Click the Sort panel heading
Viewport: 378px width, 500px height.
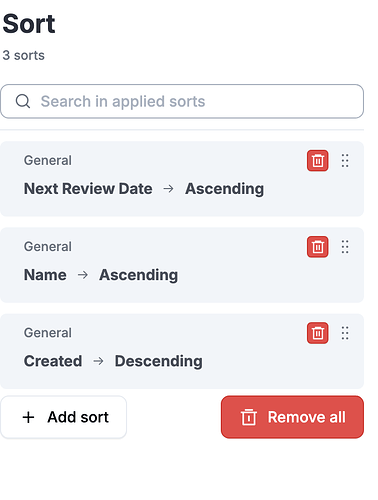(29, 24)
